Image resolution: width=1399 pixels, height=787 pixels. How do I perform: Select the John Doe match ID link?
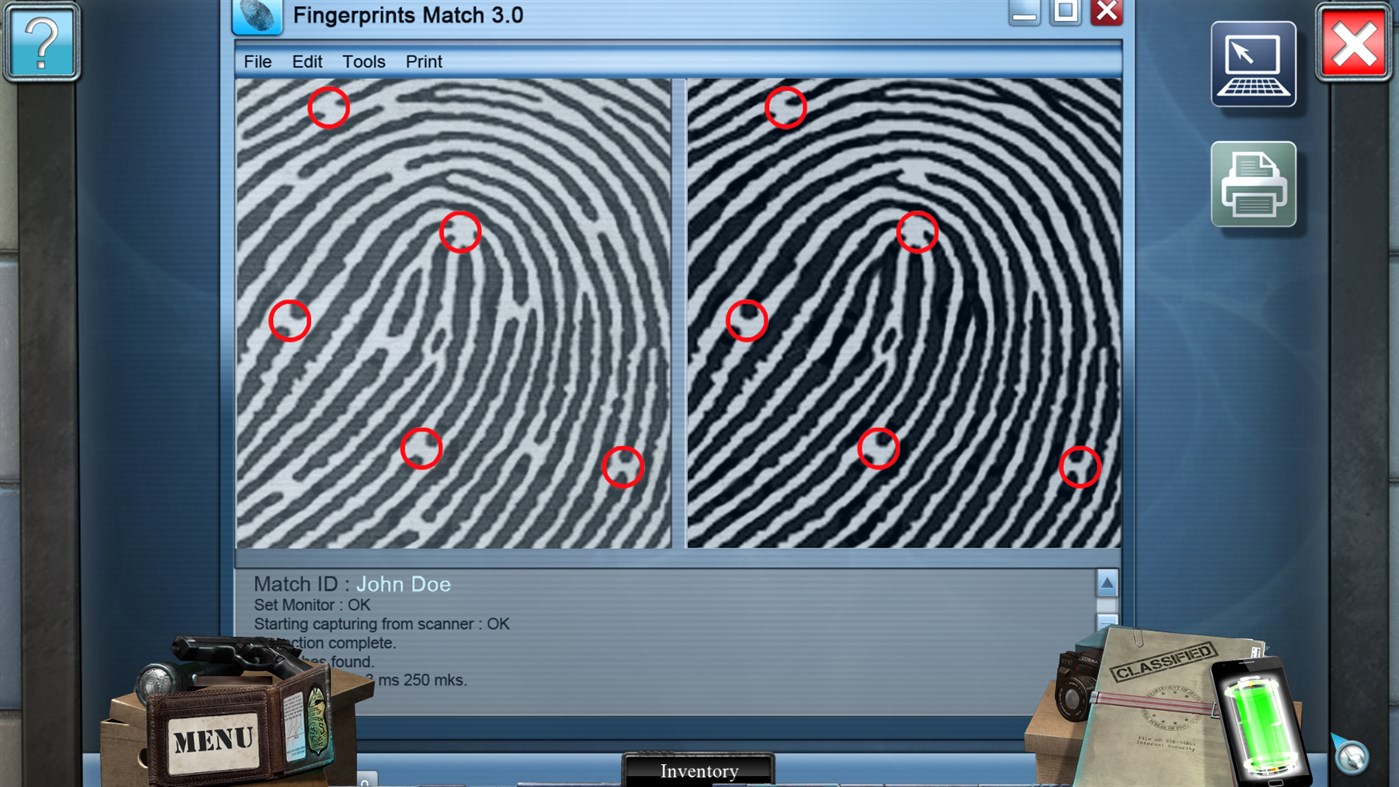click(403, 583)
